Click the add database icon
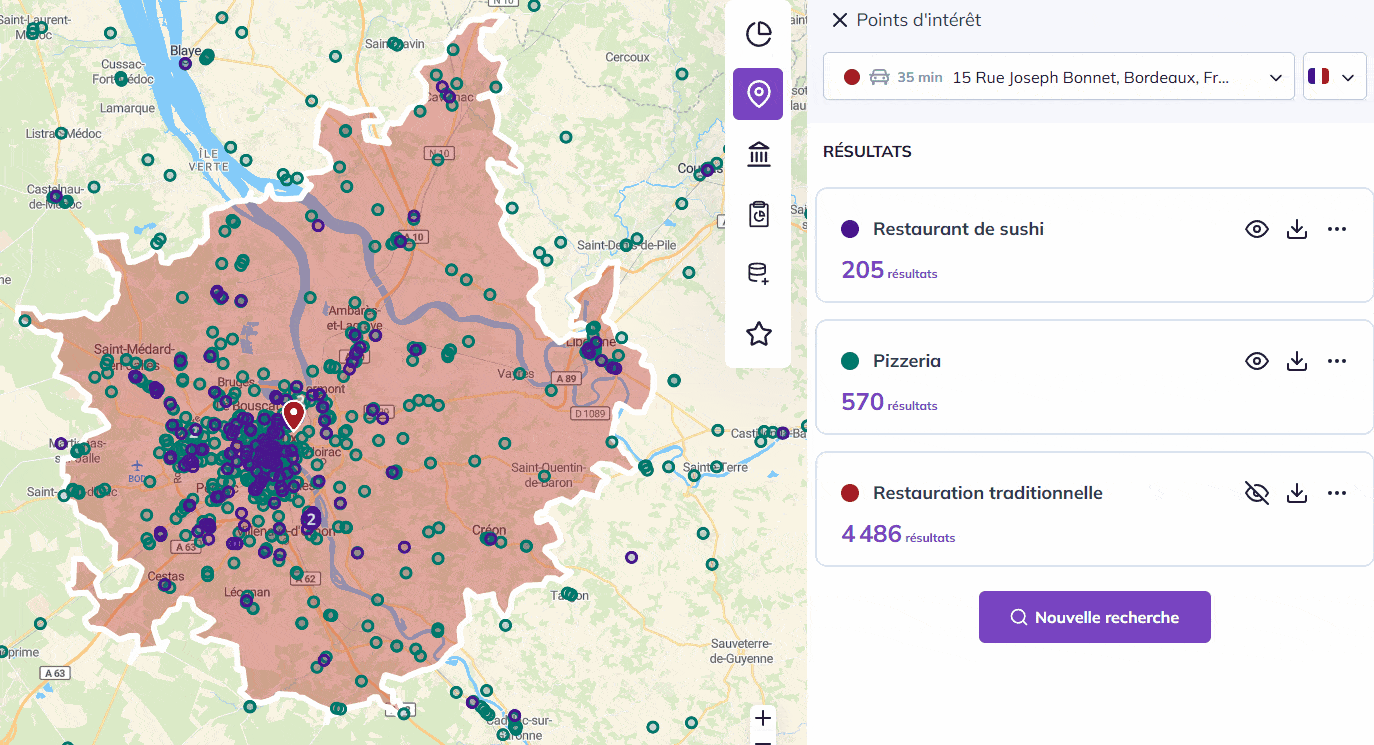Screen dimensions: 1374x745 759,274
